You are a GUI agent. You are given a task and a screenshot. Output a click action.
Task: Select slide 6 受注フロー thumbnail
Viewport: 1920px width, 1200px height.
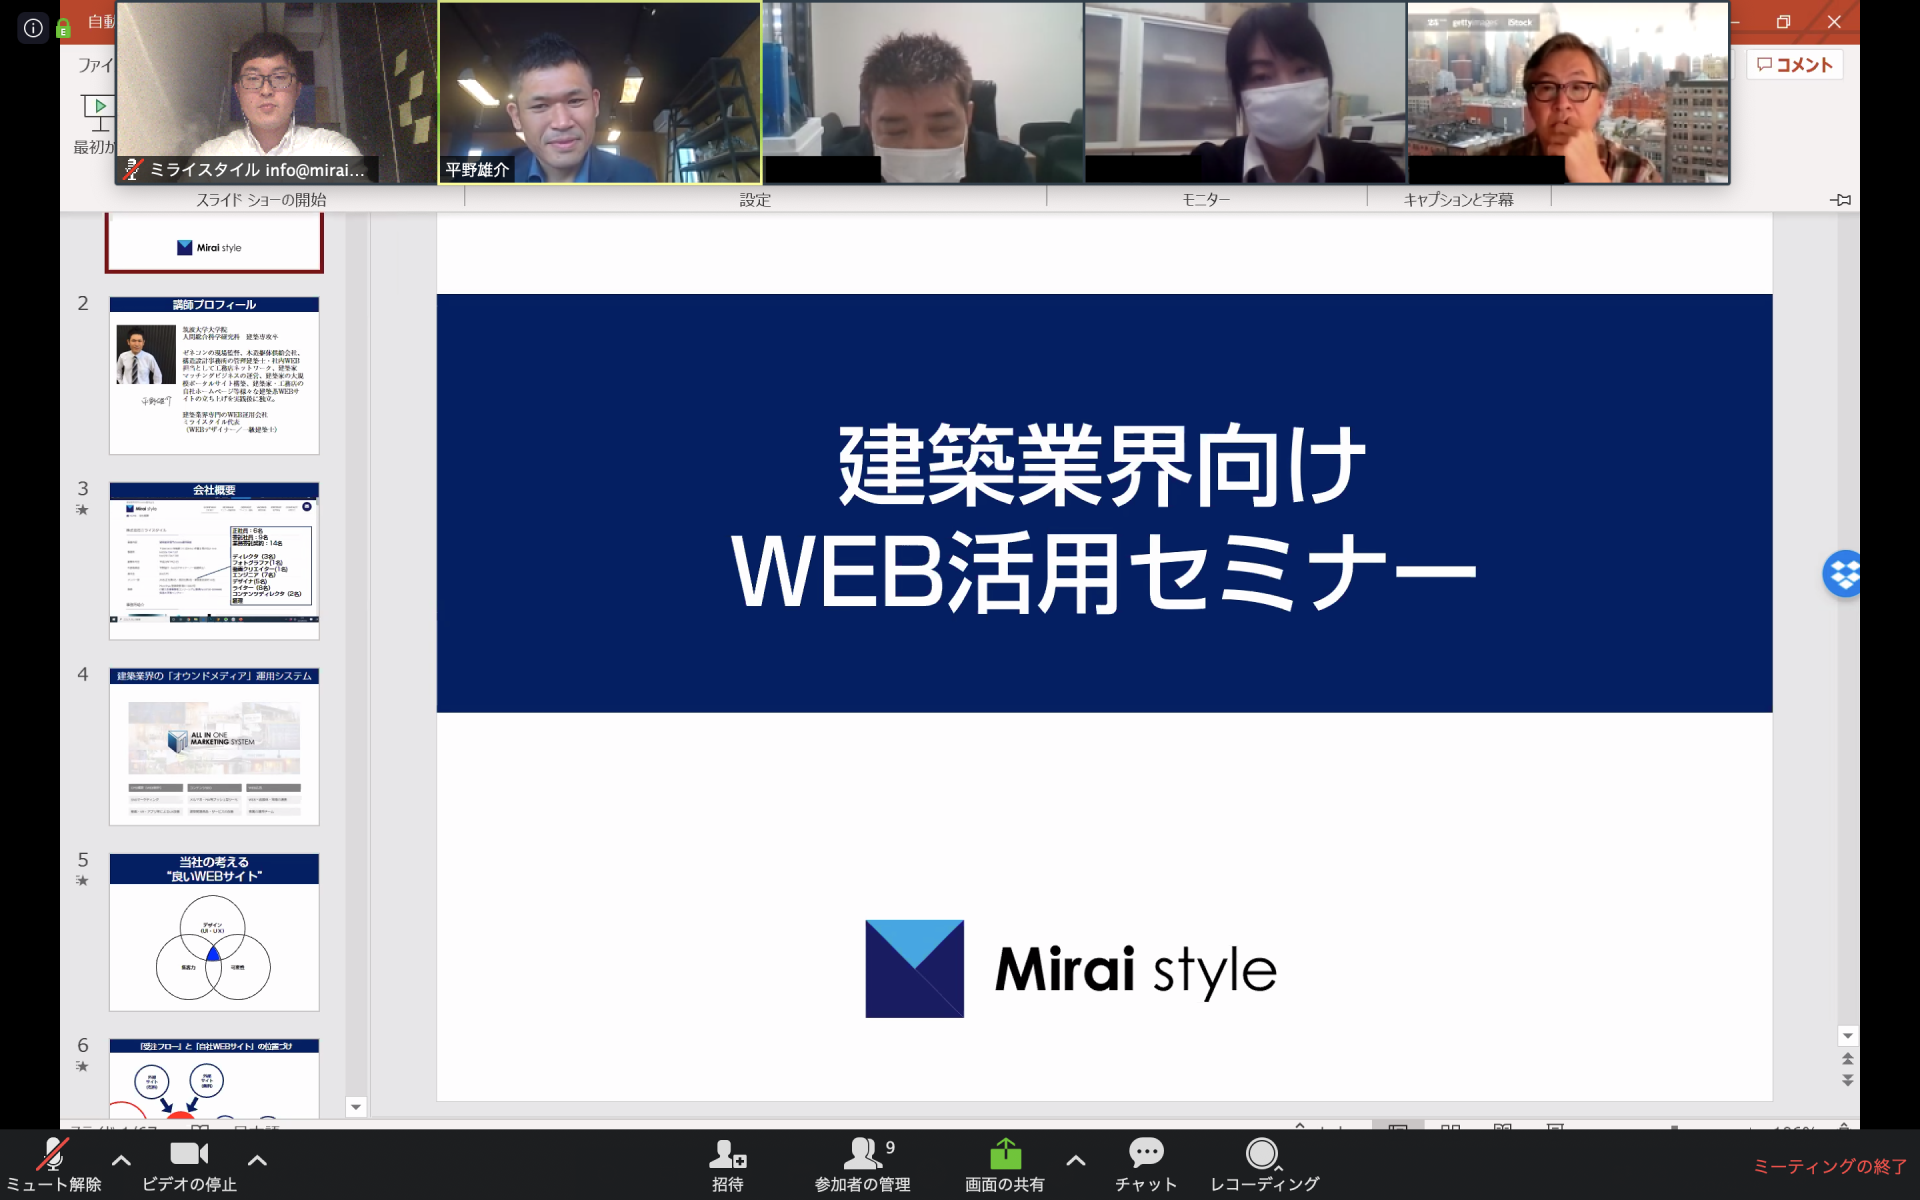pyautogui.click(x=214, y=1078)
